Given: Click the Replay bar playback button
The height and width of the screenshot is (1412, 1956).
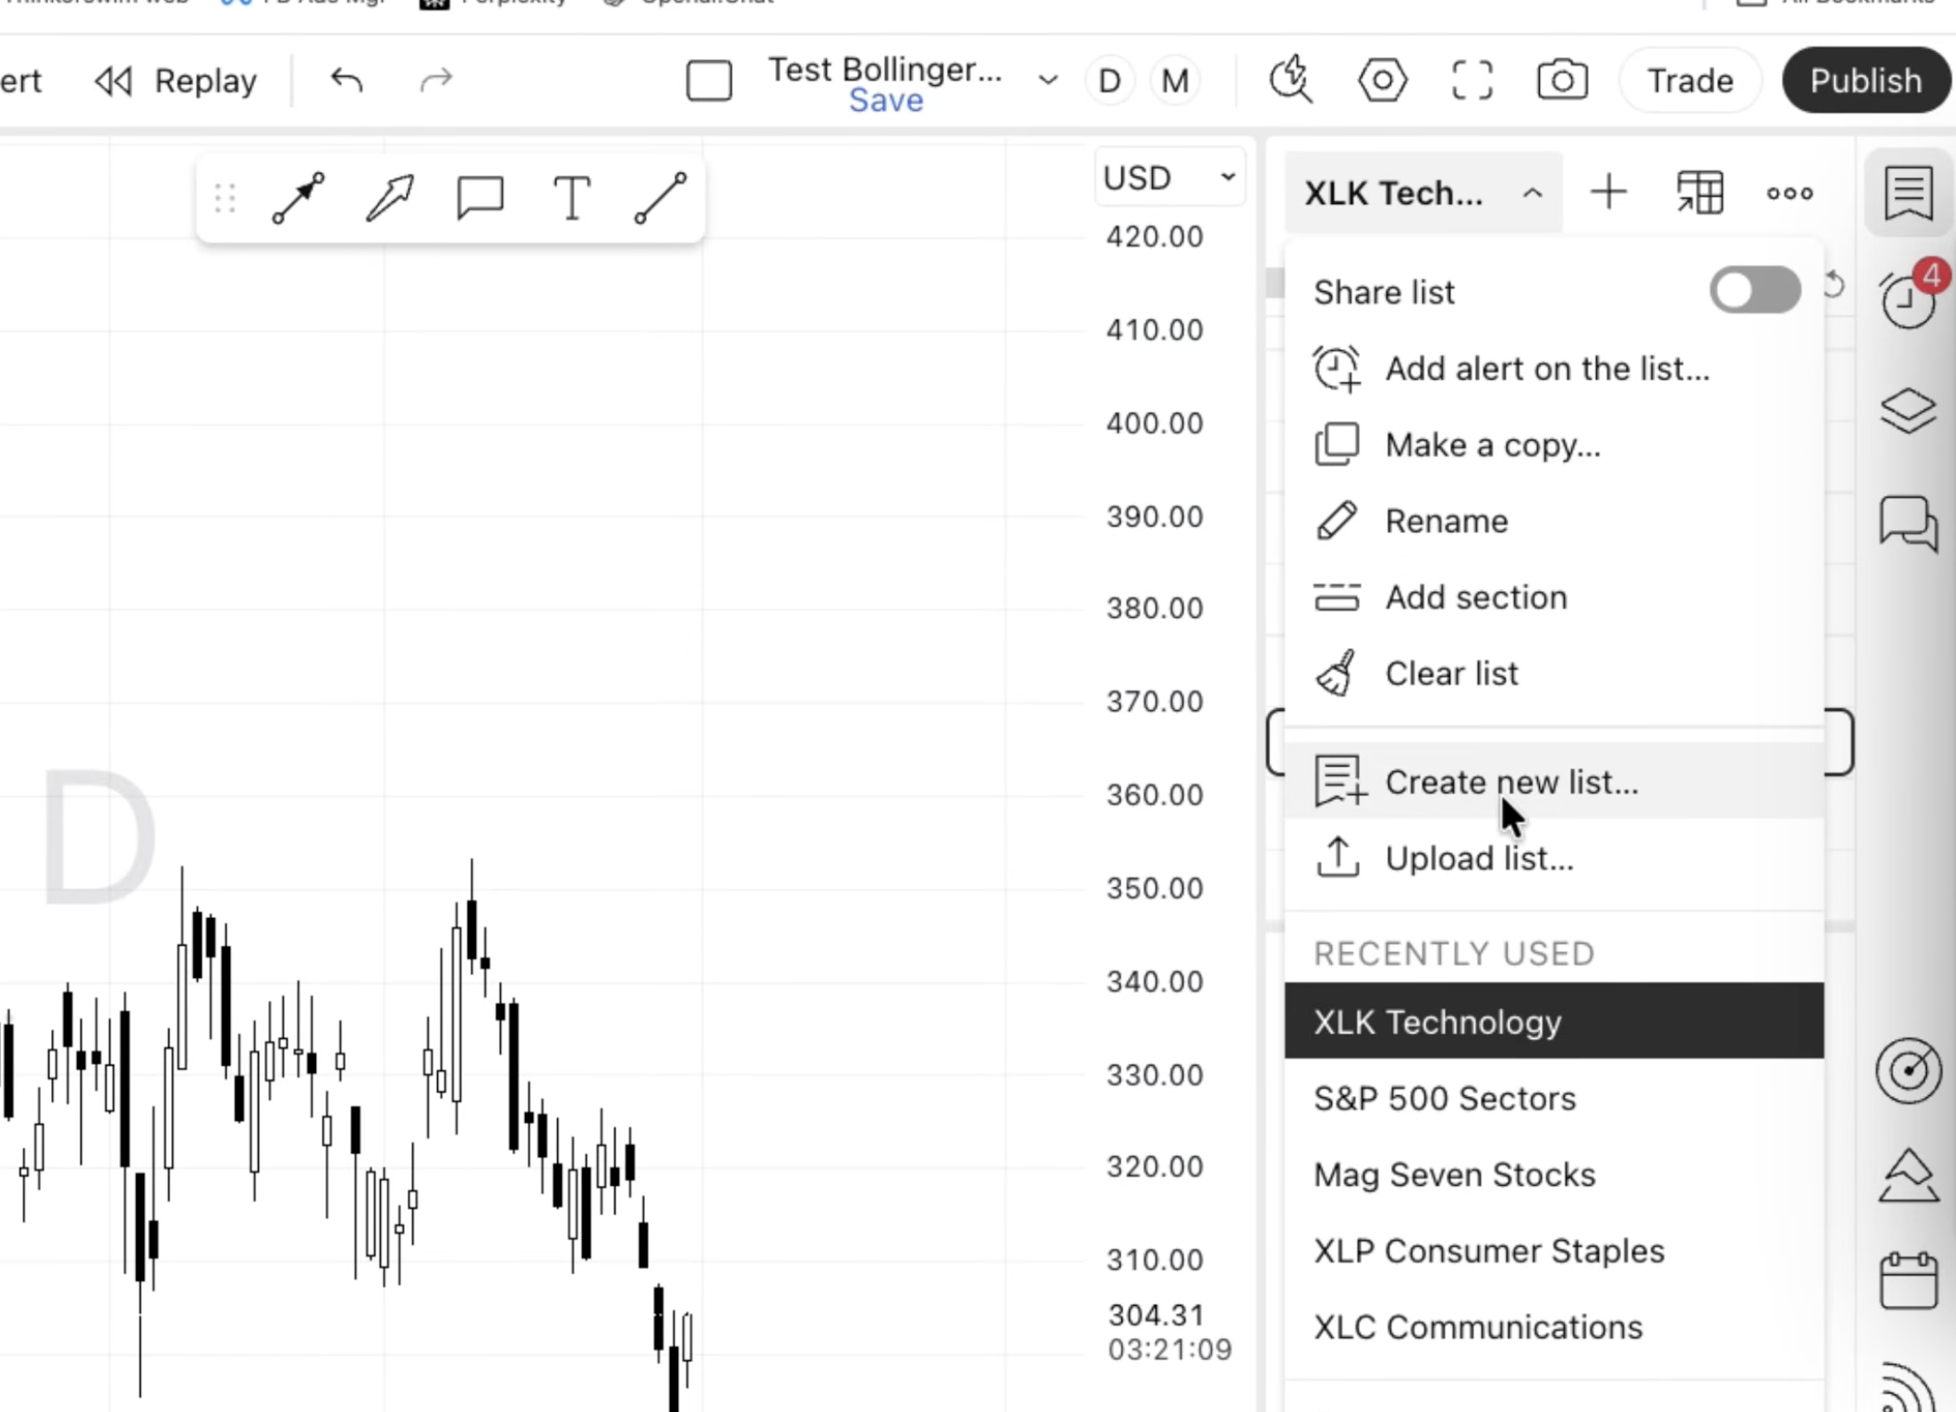Looking at the screenshot, I should click(176, 80).
